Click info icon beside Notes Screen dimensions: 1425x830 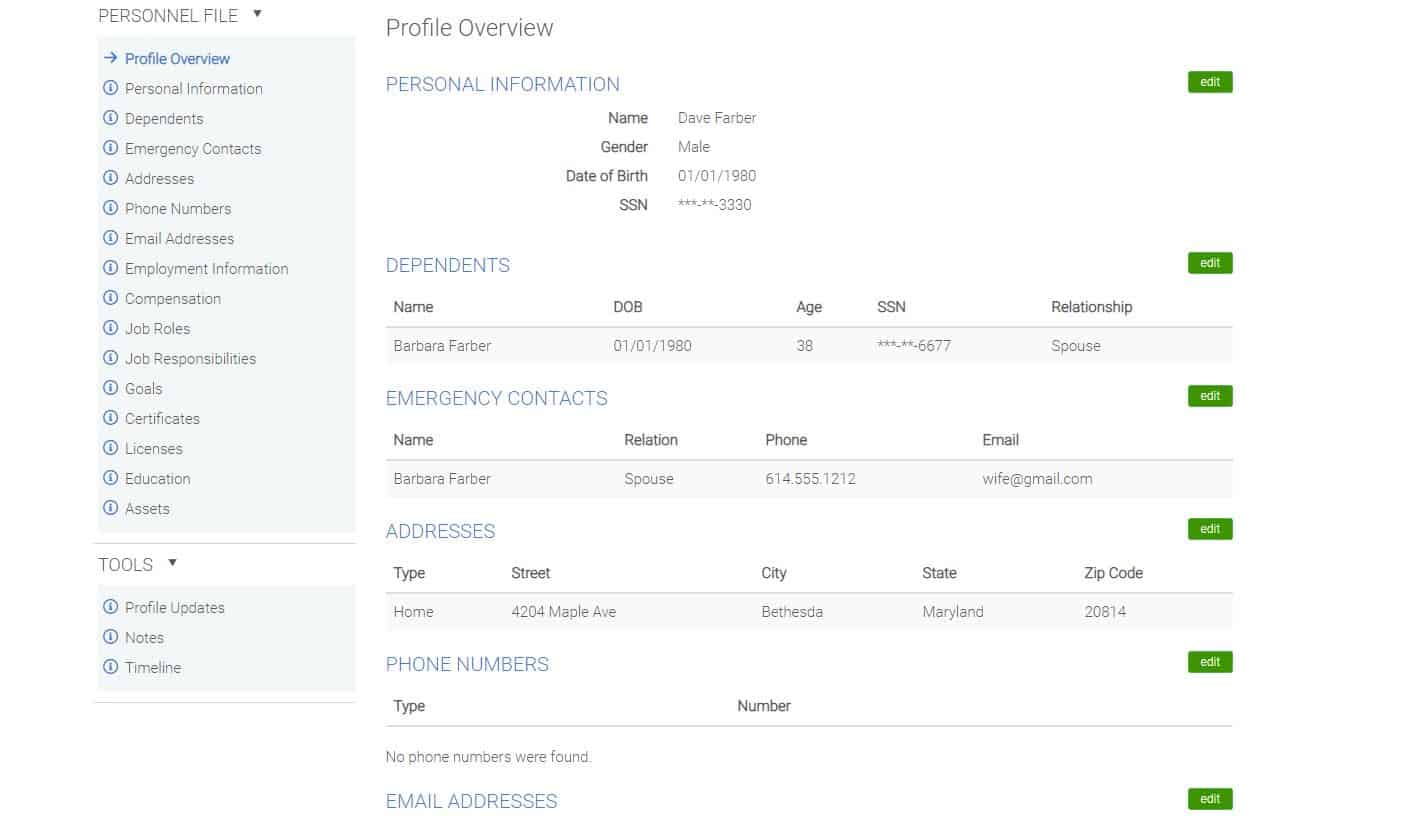(111, 637)
